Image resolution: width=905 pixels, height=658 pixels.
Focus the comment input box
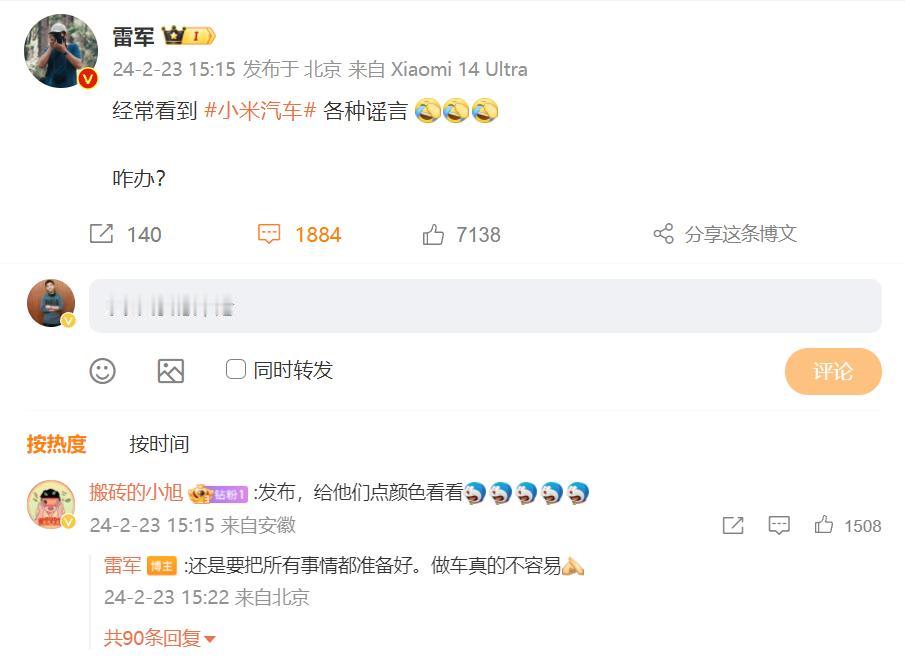point(485,306)
